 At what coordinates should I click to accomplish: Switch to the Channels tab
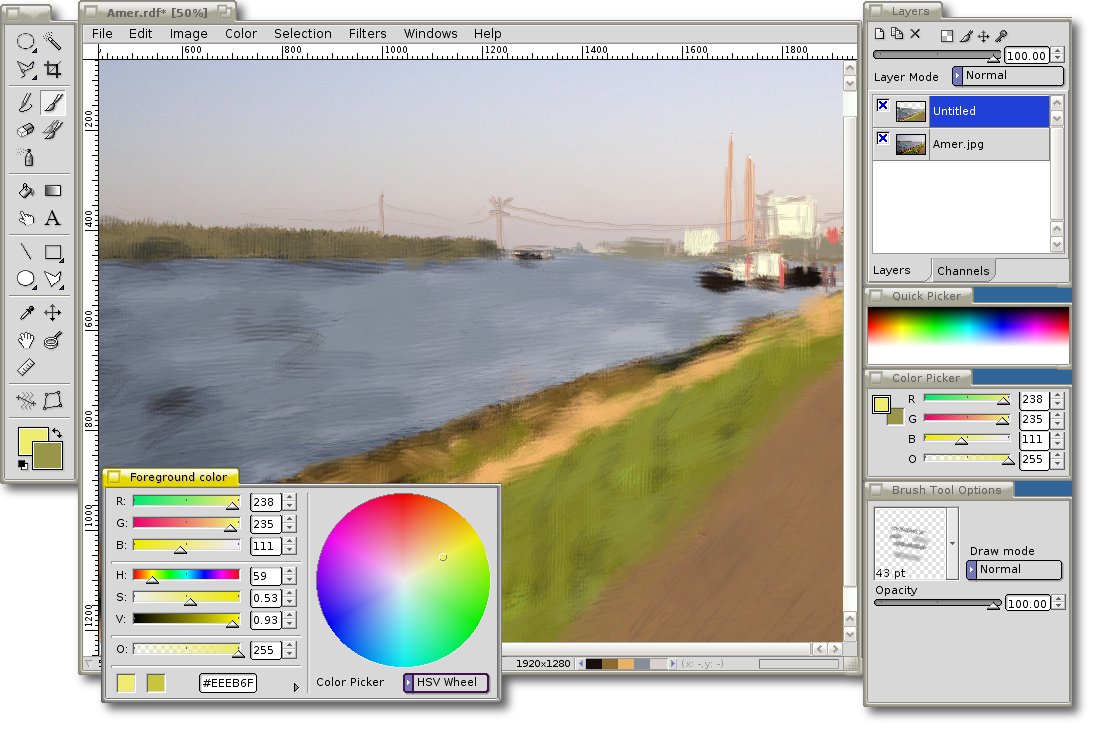[x=963, y=271]
